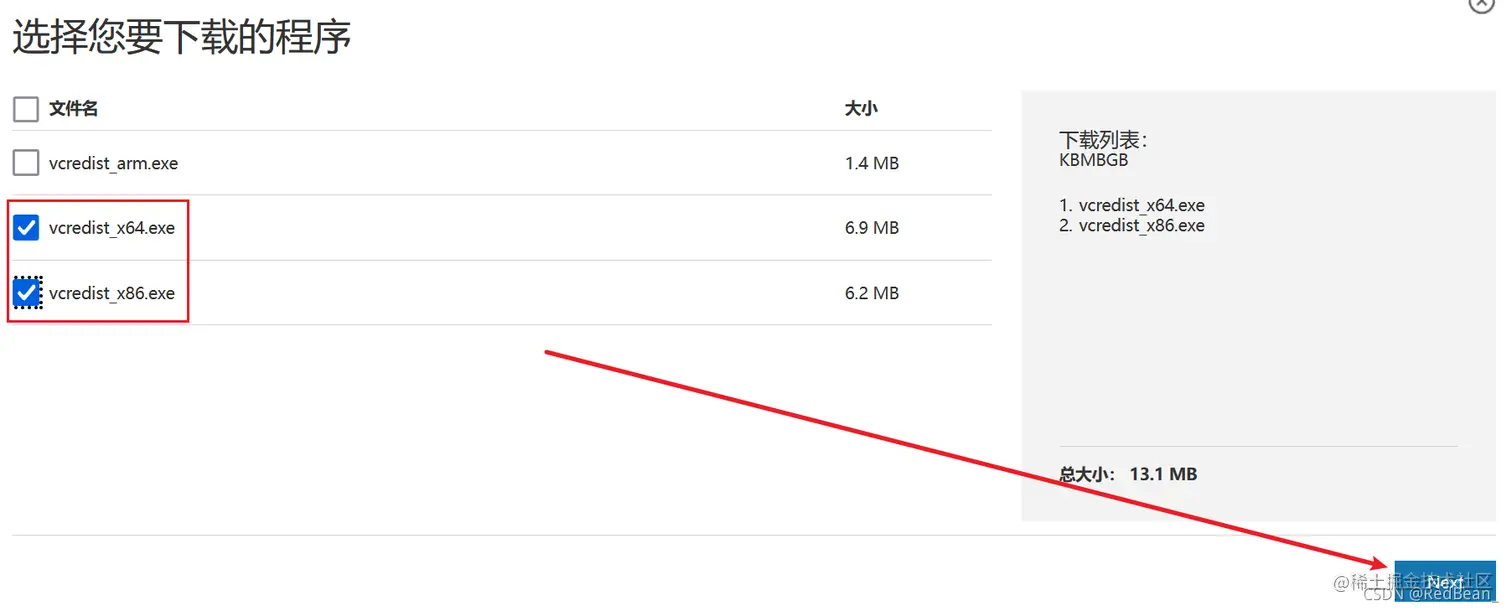The height and width of the screenshot is (611, 1512).
Task: Click the 文件名 column header
Action: (x=73, y=108)
